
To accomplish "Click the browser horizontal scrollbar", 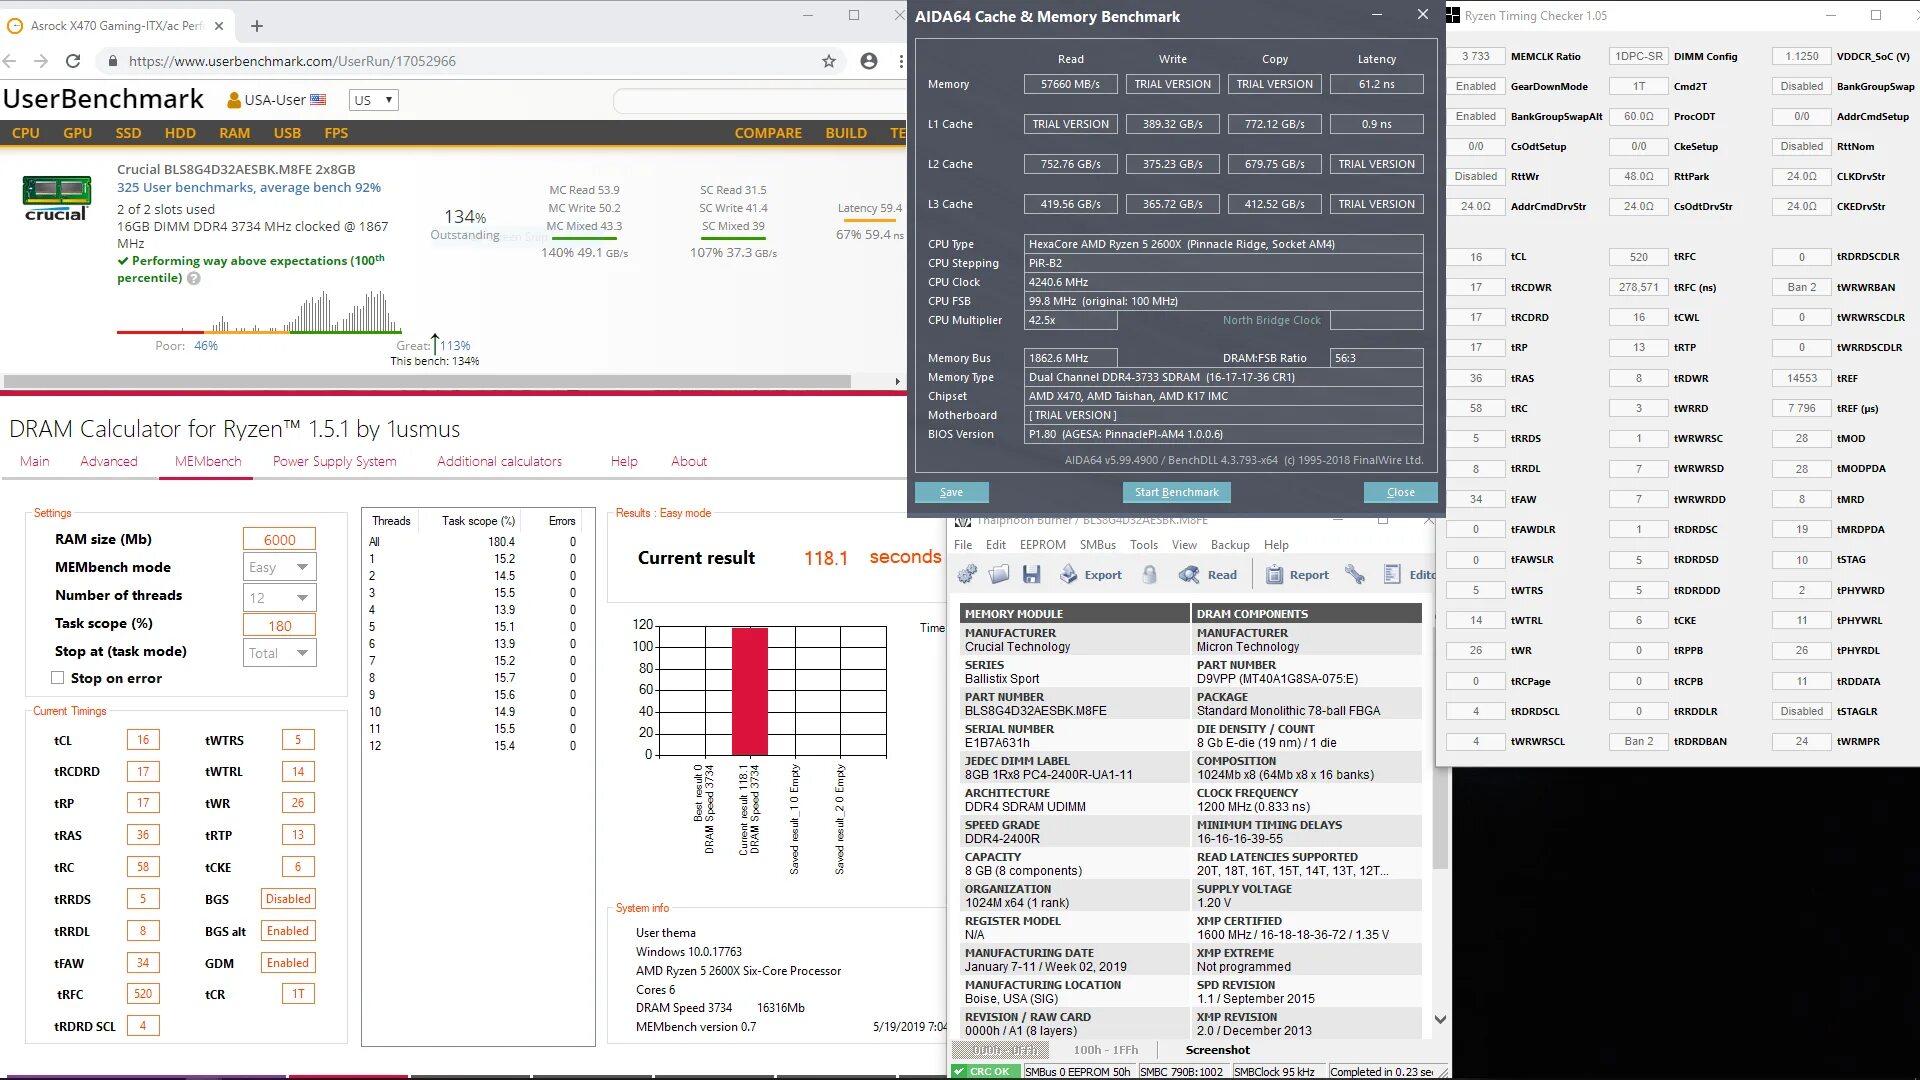I will tap(427, 381).
